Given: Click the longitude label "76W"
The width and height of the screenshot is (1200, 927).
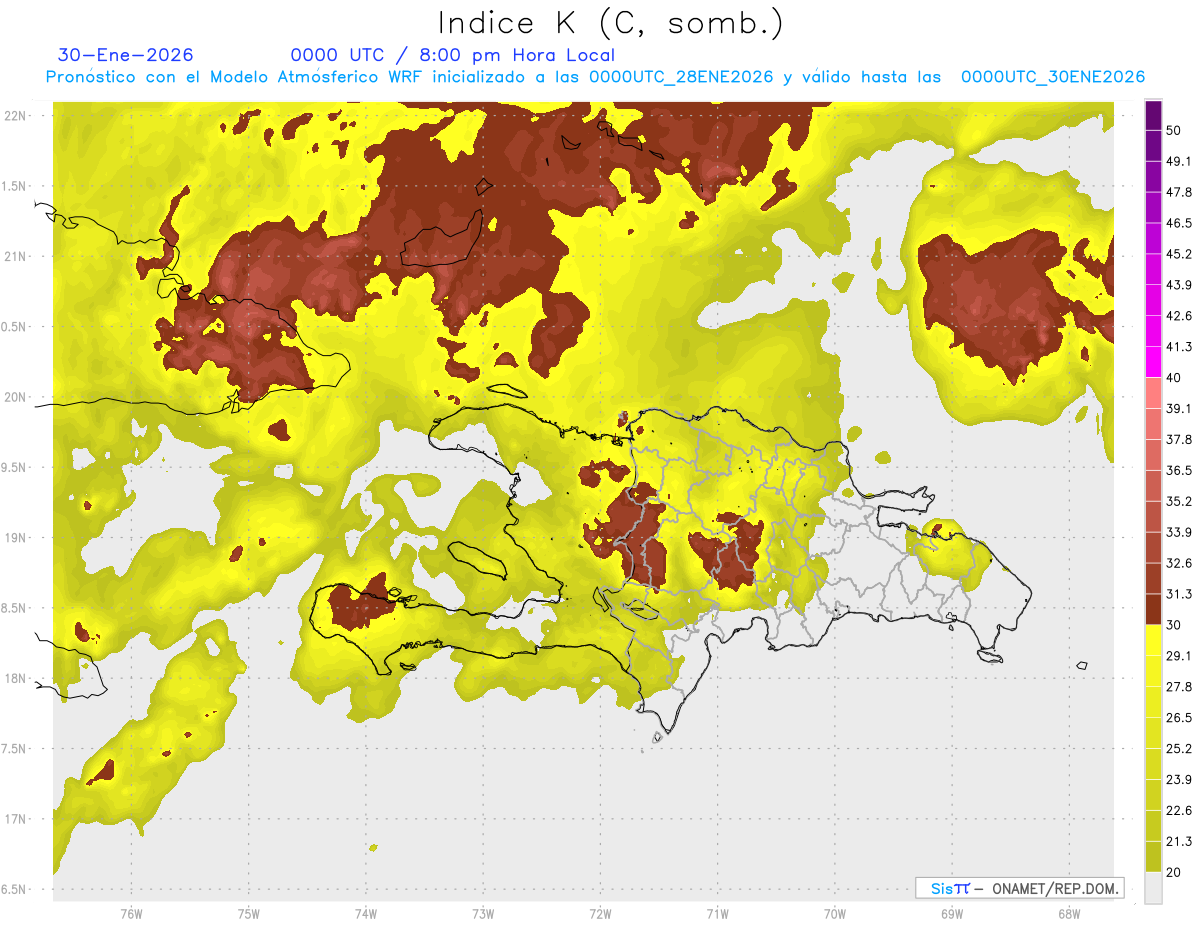Looking at the screenshot, I should tap(131, 915).
